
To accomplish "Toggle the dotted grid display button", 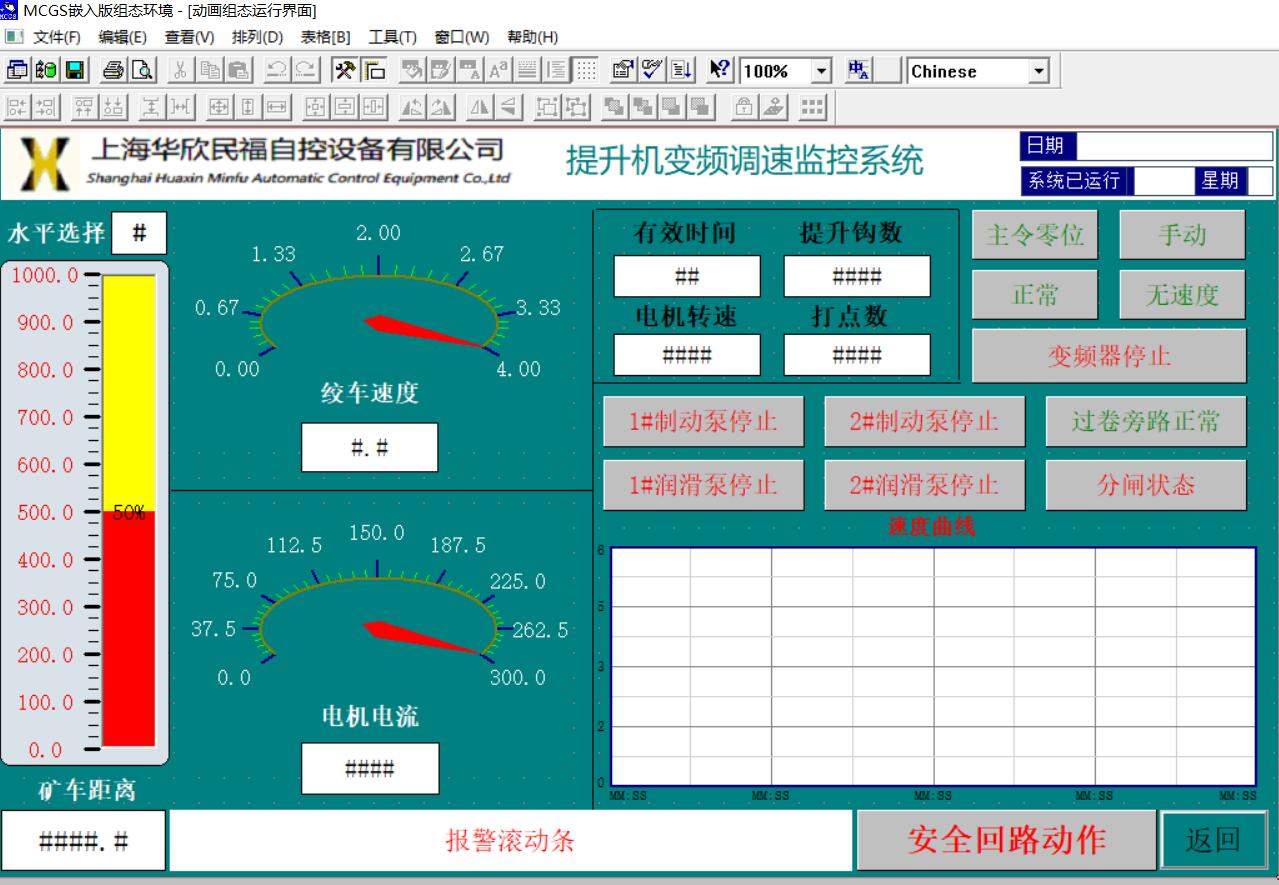I will (x=586, y=71).
